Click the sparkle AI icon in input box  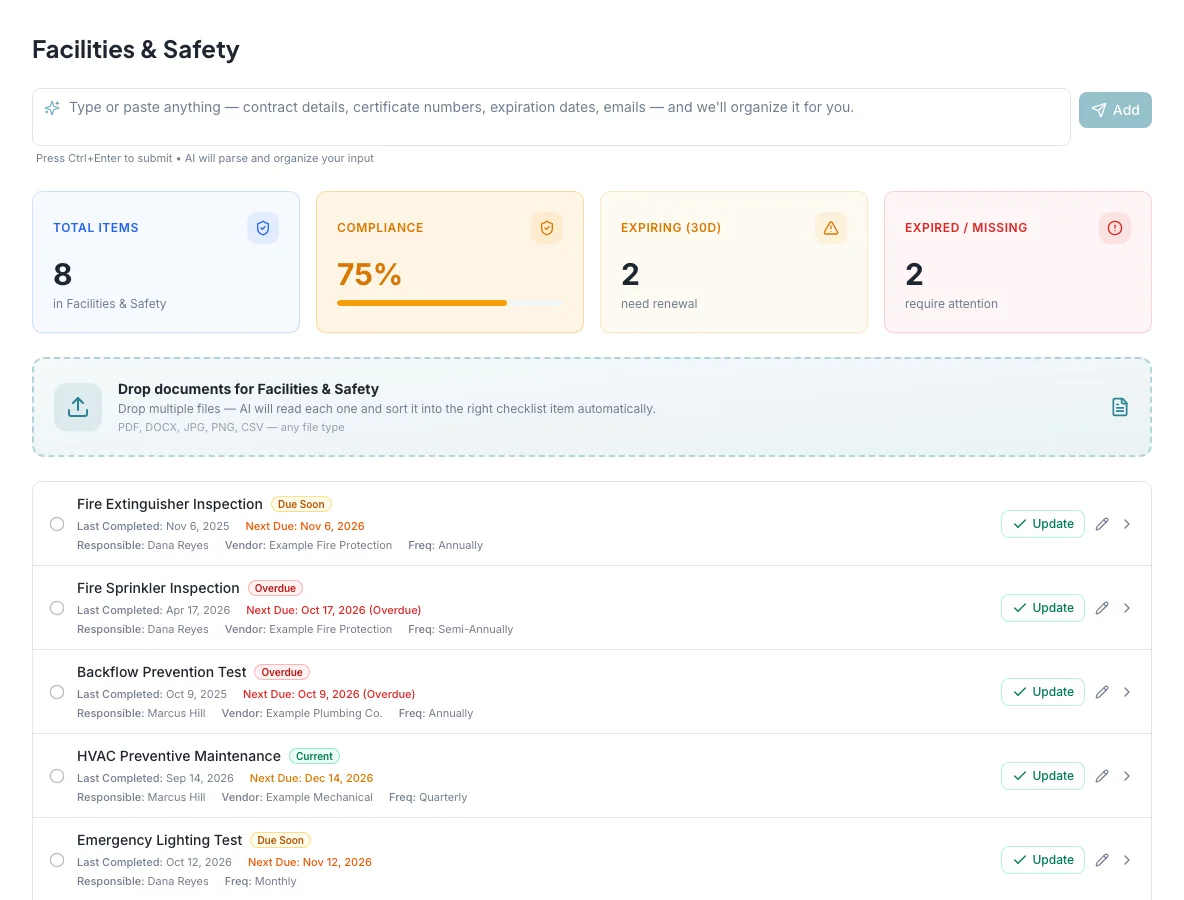click(x=52, y=108)
